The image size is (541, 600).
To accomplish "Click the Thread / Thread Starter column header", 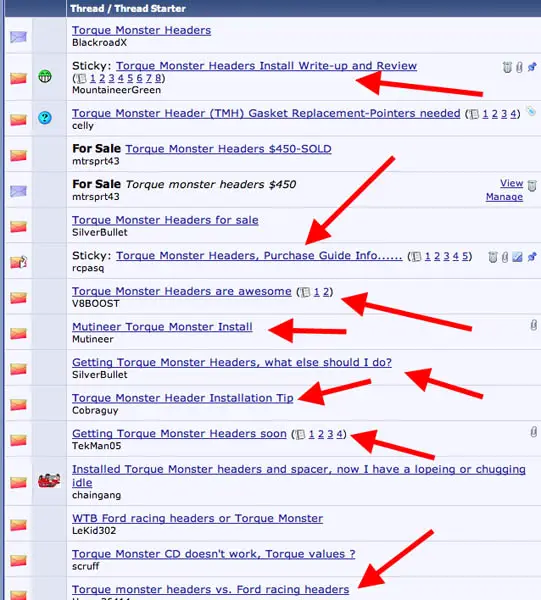I will point(128,8).
